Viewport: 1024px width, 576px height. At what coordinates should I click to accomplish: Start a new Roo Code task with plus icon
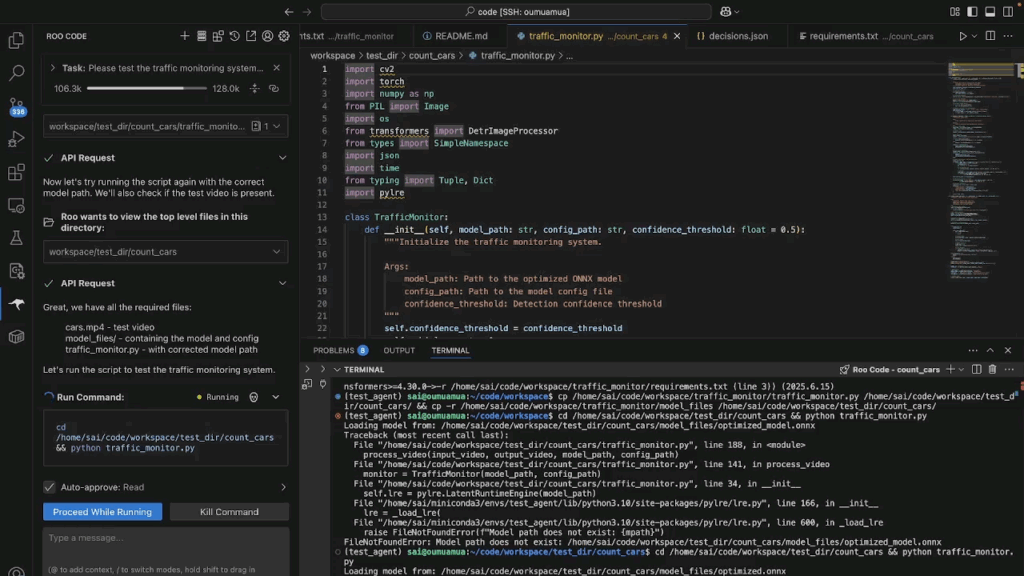(x=185, y=36)
